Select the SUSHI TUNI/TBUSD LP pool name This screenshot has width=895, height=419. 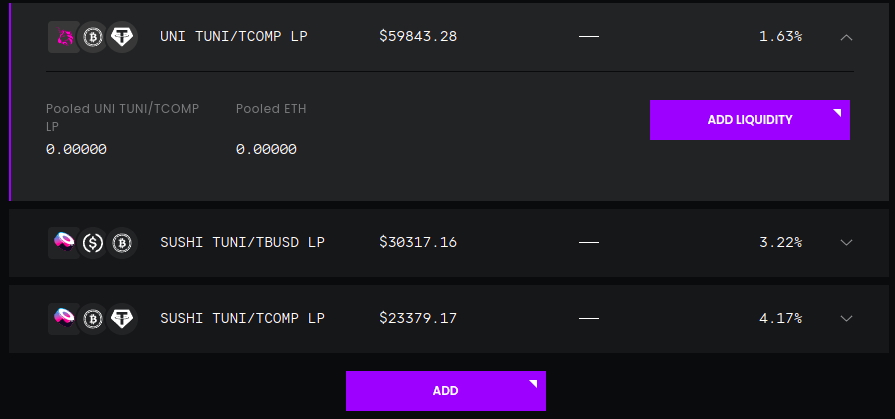tap(243, 242)
